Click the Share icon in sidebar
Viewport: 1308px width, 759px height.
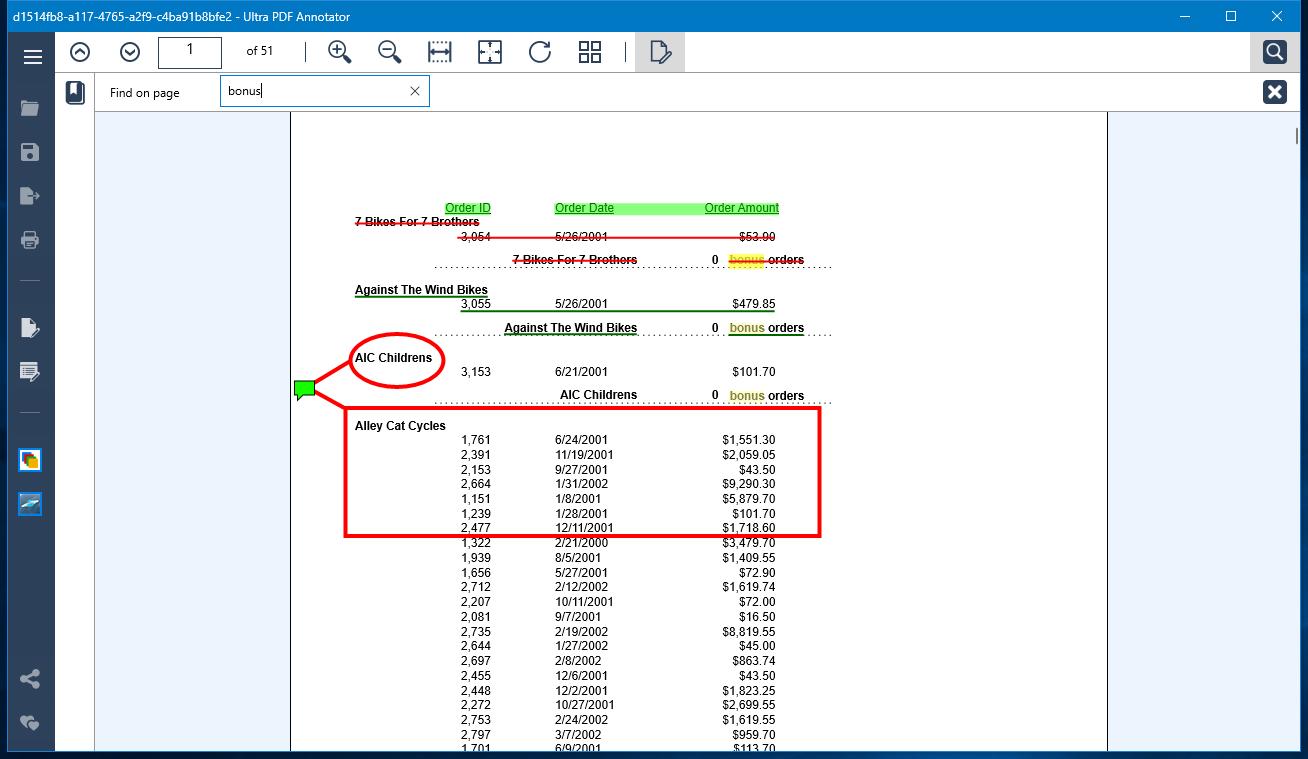point(30,680)
